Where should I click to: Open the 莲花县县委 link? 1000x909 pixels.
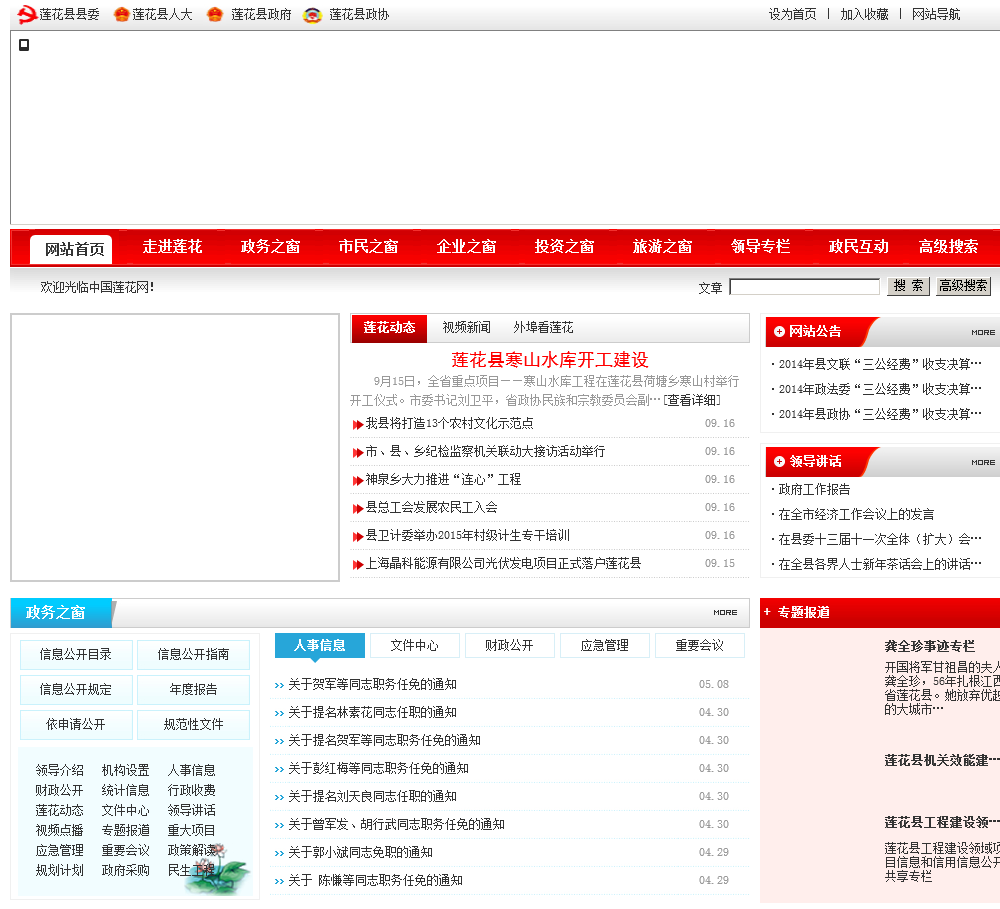(69, 14)
